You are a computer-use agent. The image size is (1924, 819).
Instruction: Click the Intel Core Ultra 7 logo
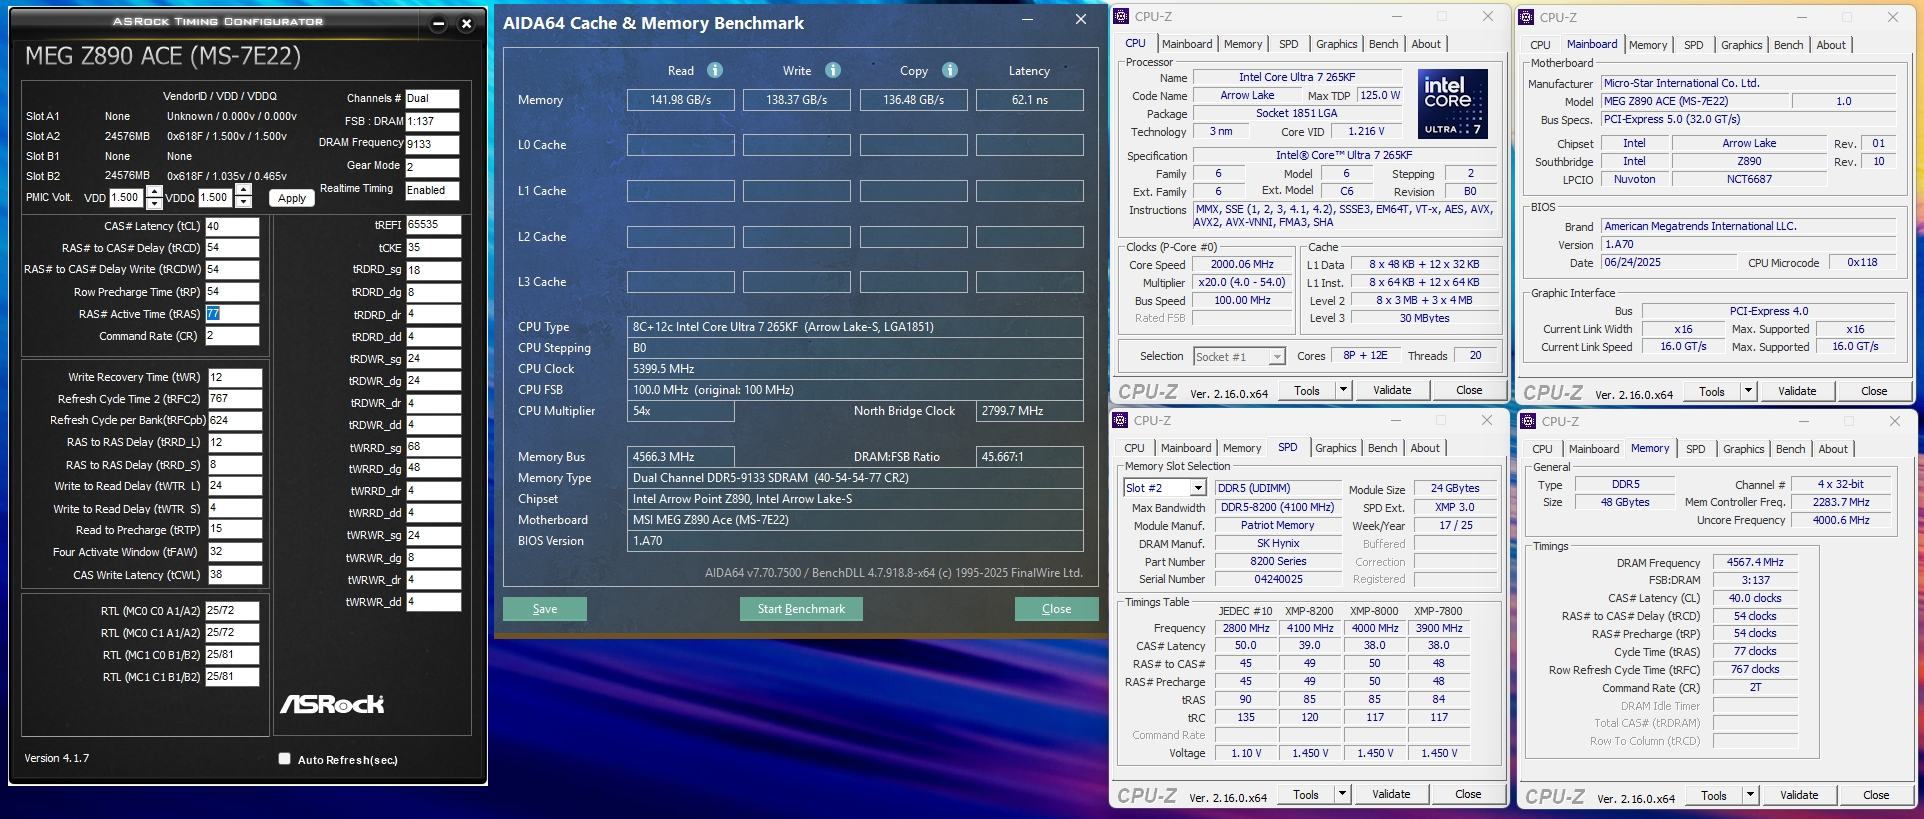[x=1453, y=104]
